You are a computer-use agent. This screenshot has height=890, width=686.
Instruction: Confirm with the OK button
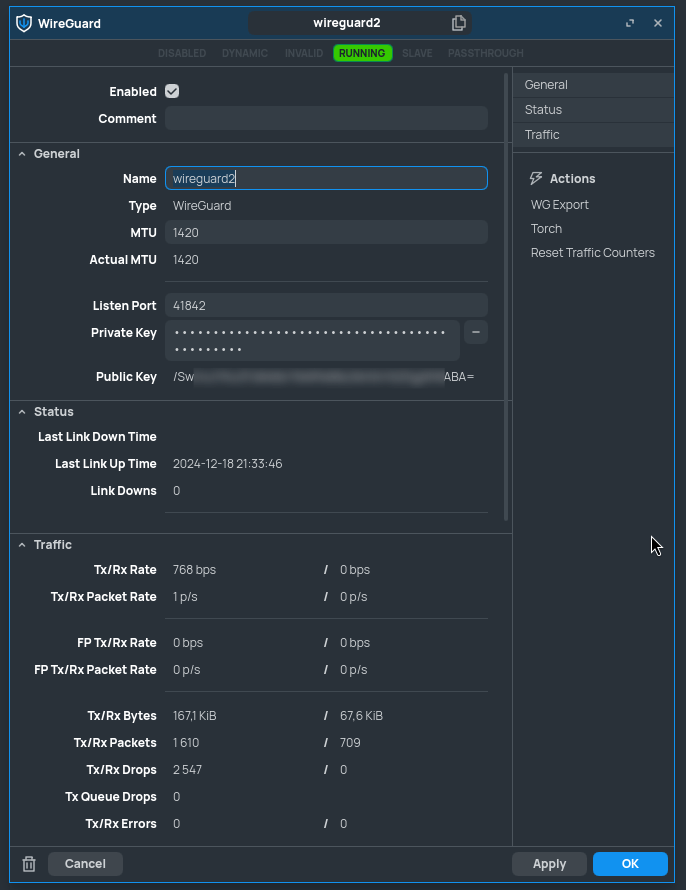point(630,864)
